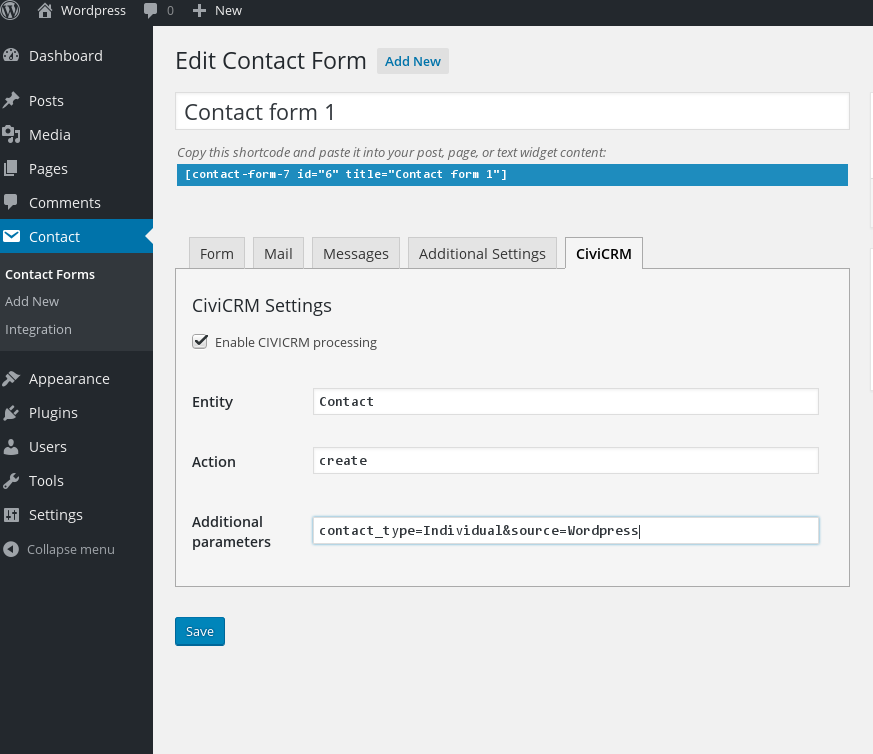873x754 pixels.
Task: Open Integration submenu link
Action: (x=38, y=330)
